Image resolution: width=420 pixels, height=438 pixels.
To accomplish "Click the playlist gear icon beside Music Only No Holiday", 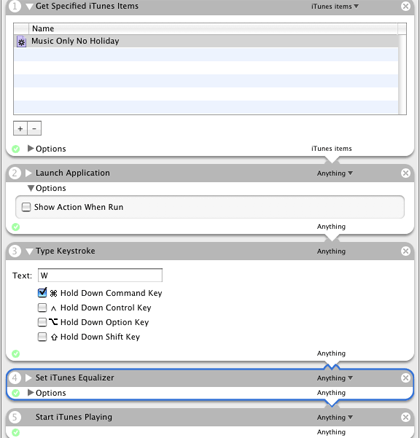I will (21, 42).
